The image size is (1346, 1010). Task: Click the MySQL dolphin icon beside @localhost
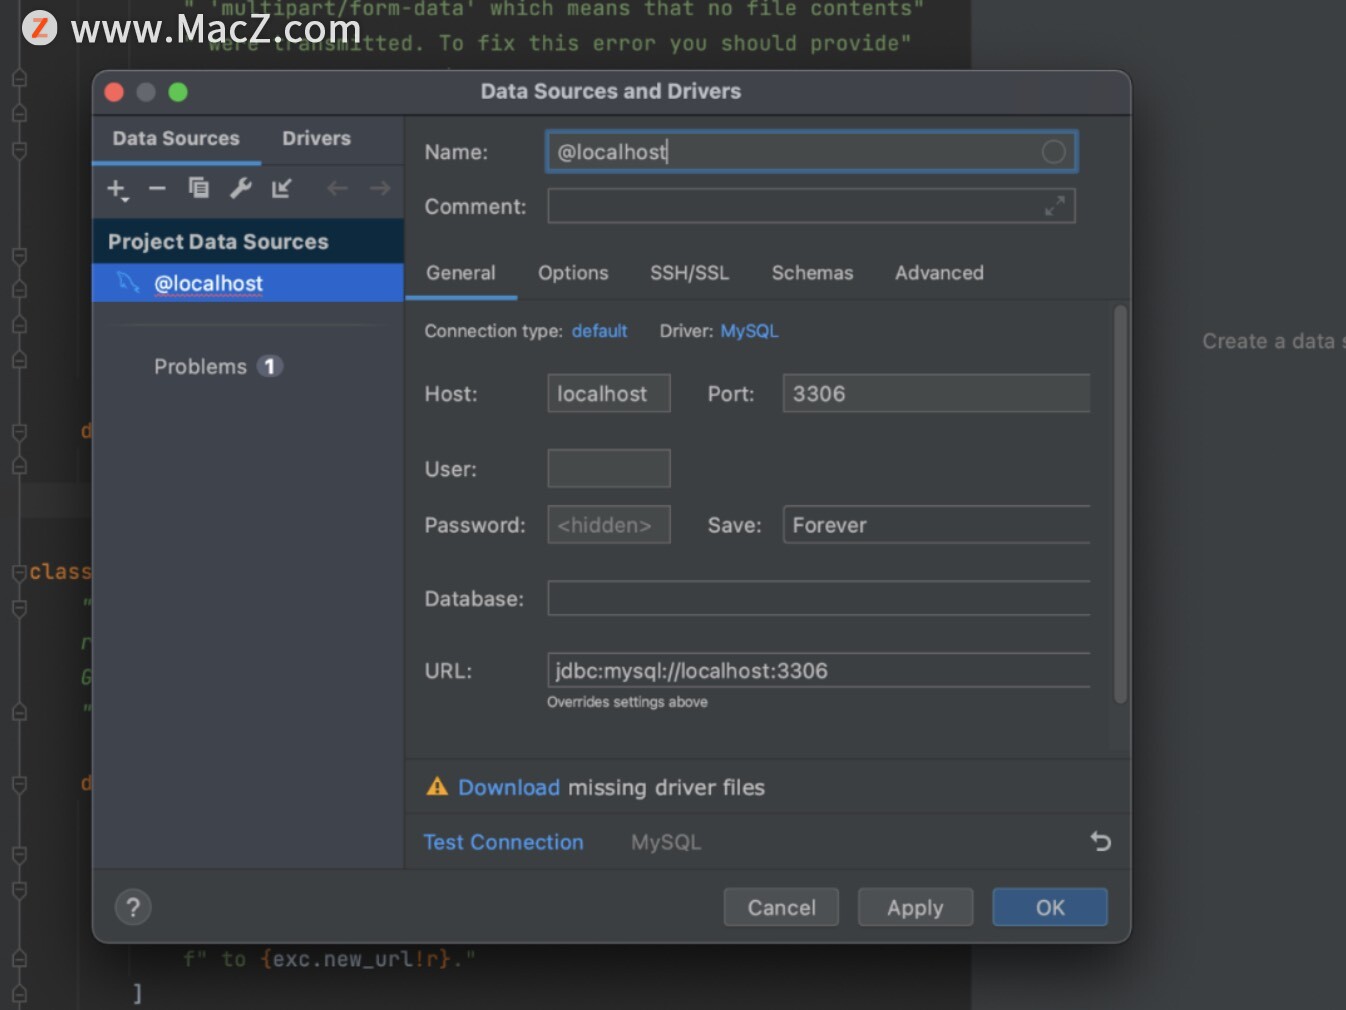click(127, 283)
